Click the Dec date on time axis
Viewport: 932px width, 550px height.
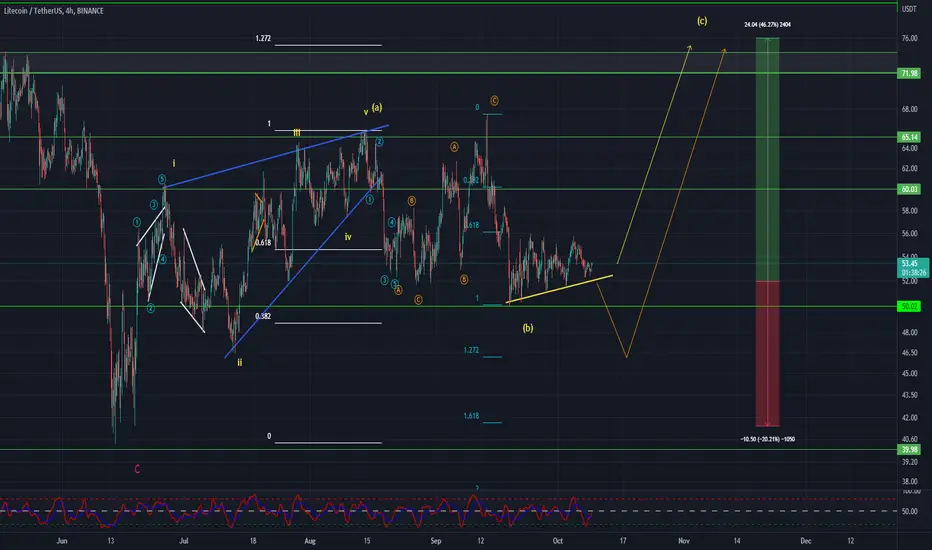click(805, 540)
